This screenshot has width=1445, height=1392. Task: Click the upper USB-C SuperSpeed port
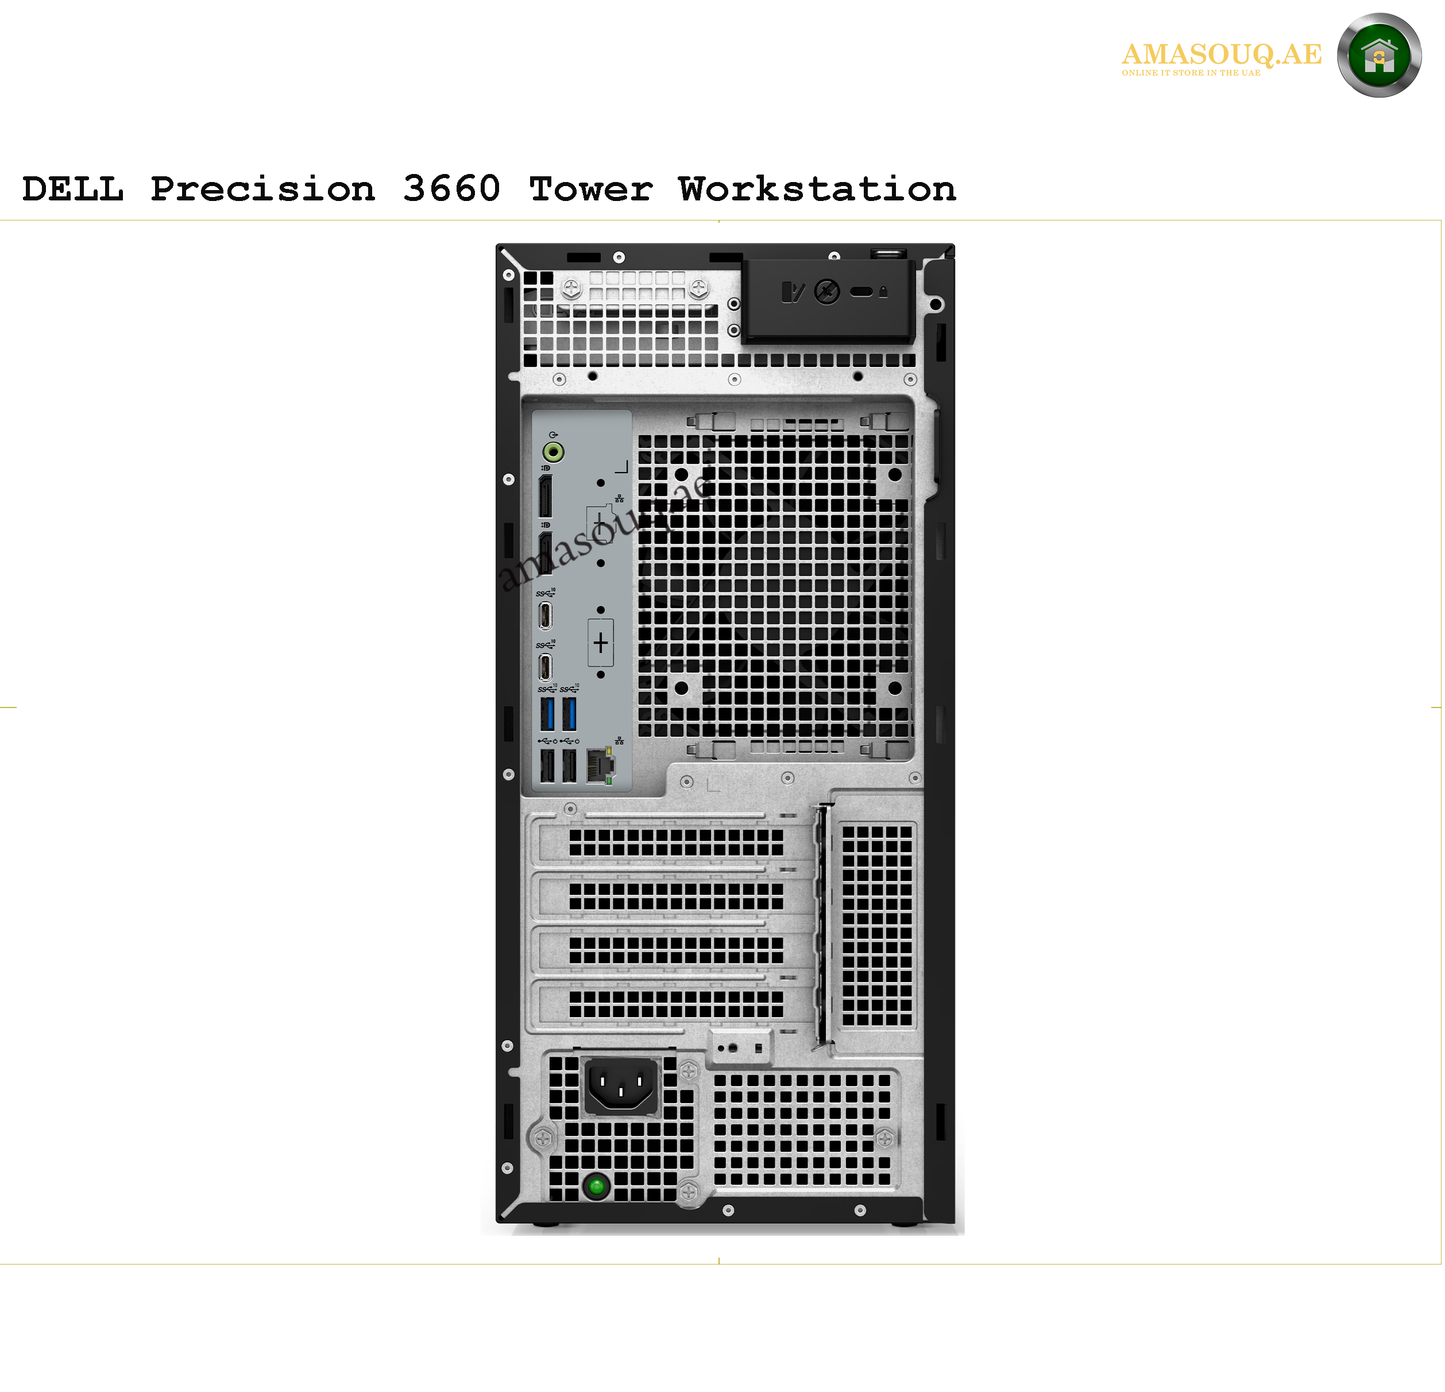(546, 616)
